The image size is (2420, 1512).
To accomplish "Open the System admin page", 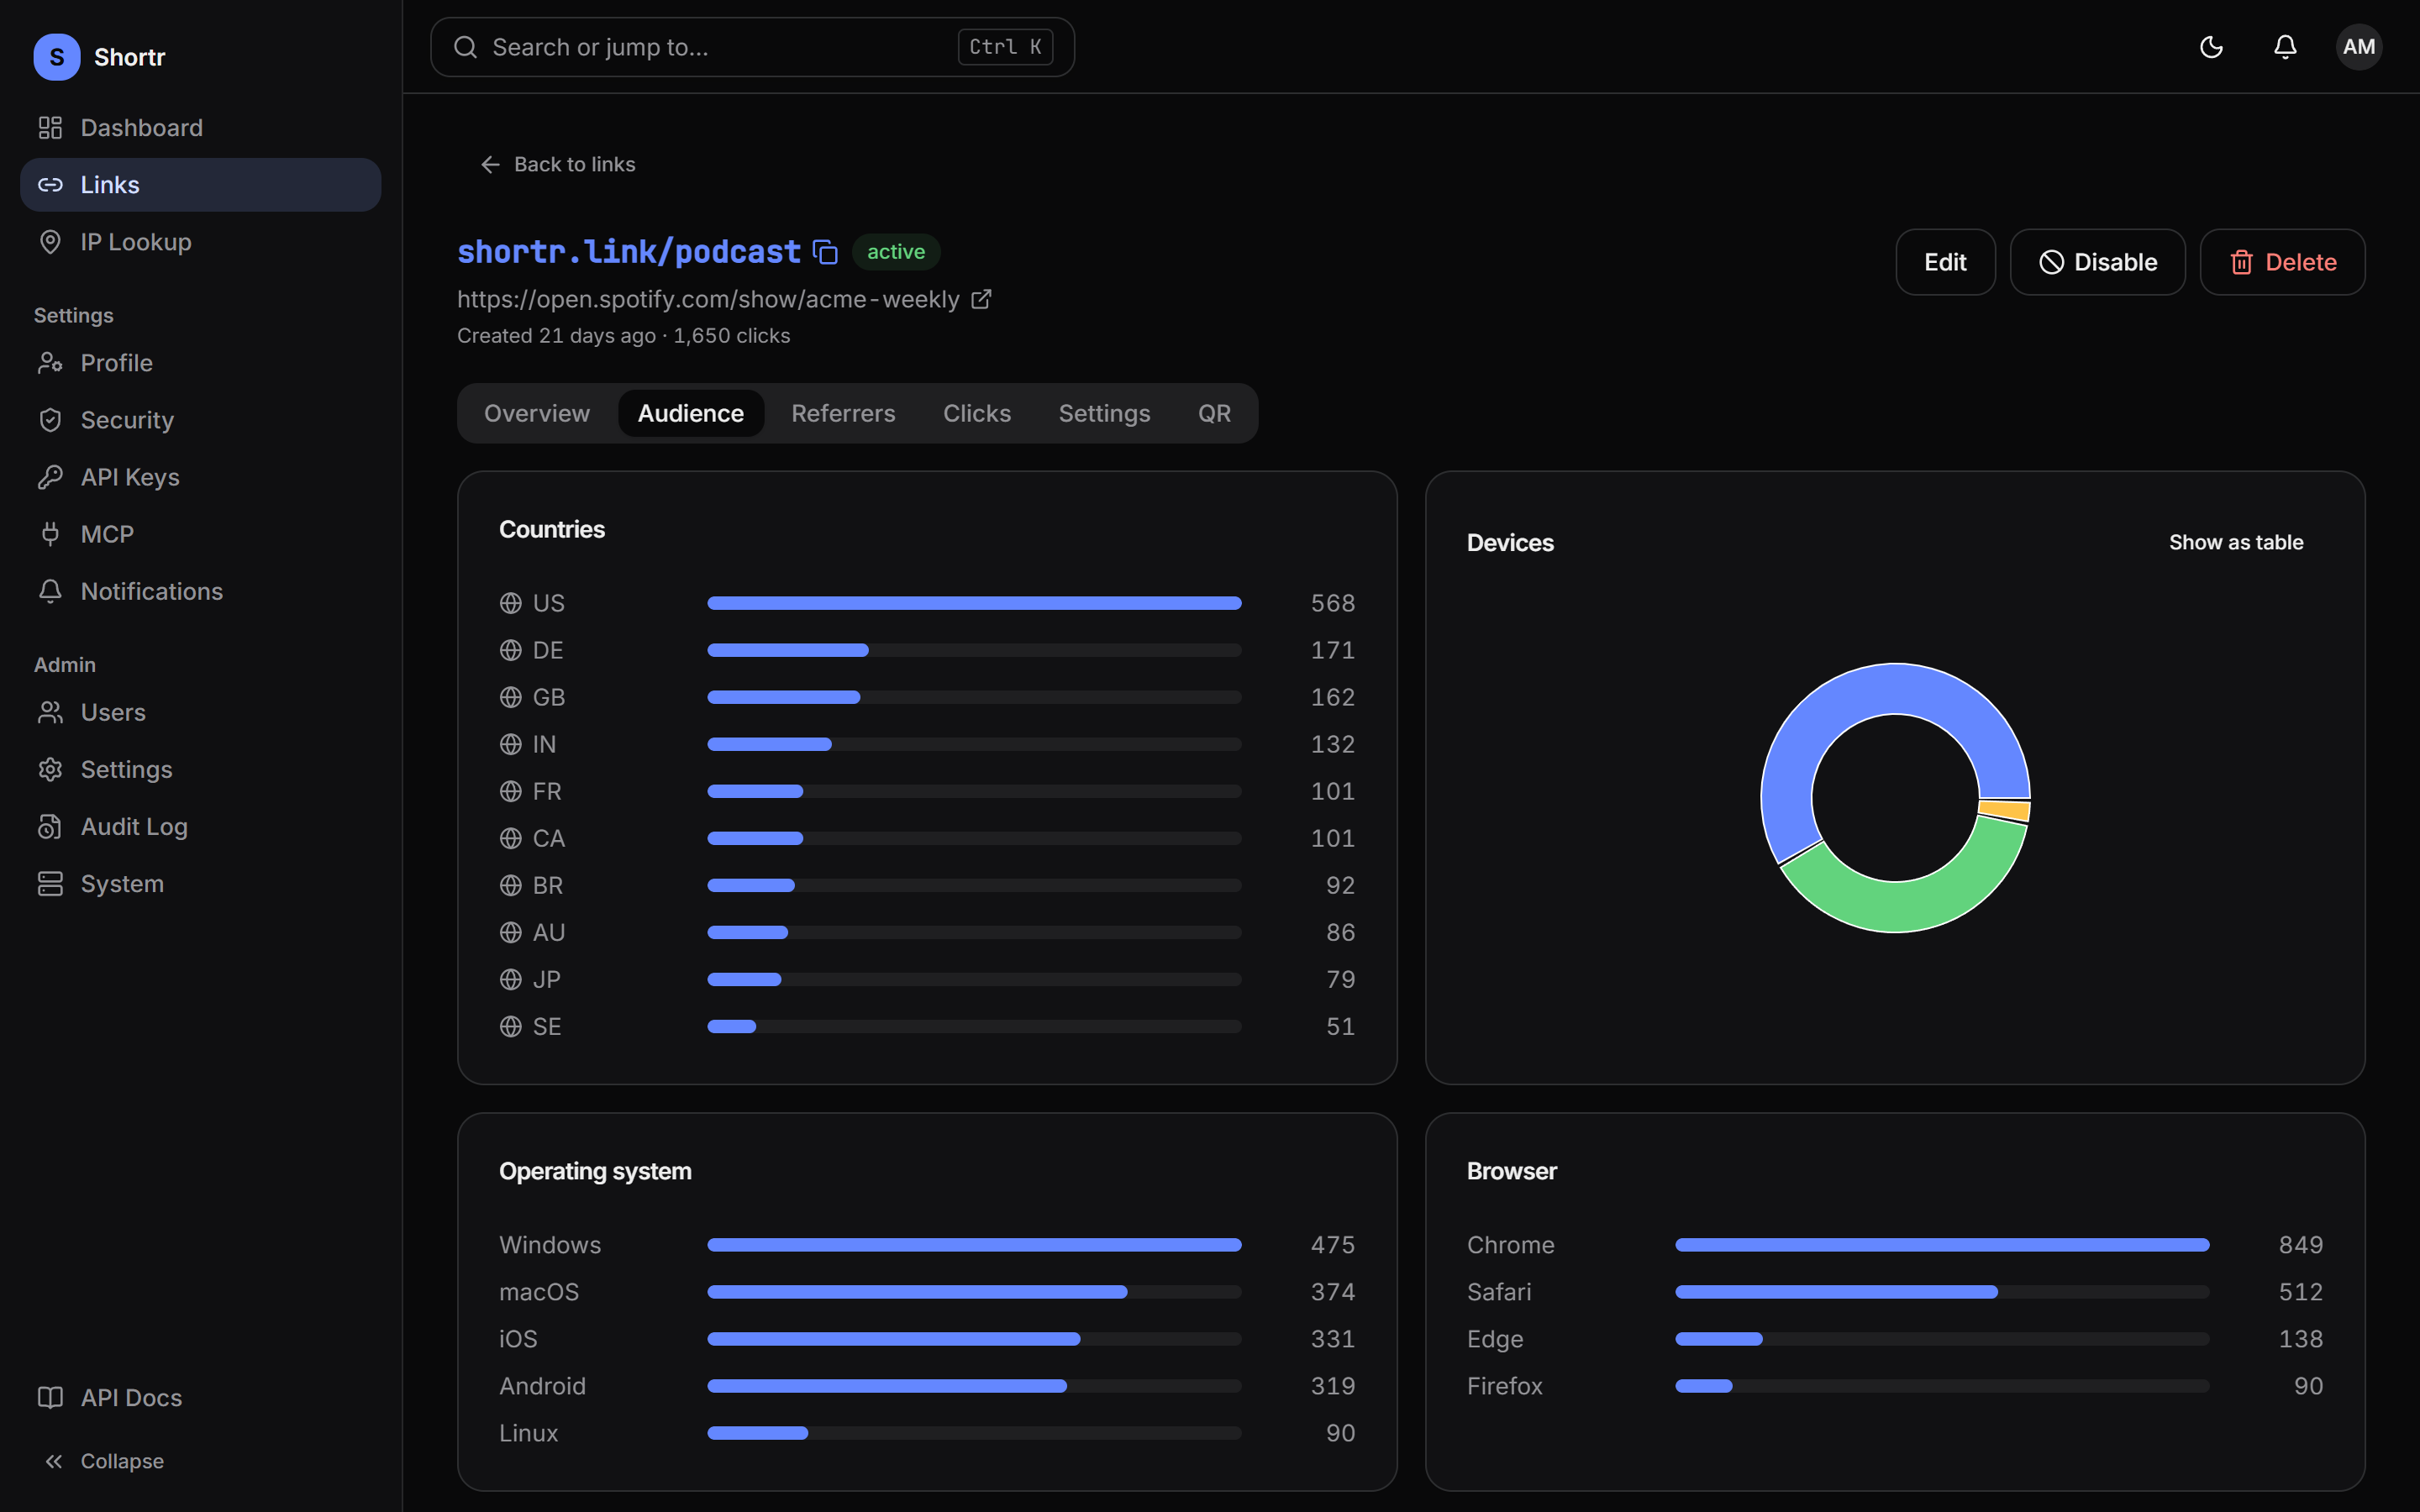I will (x=200, y=883).
